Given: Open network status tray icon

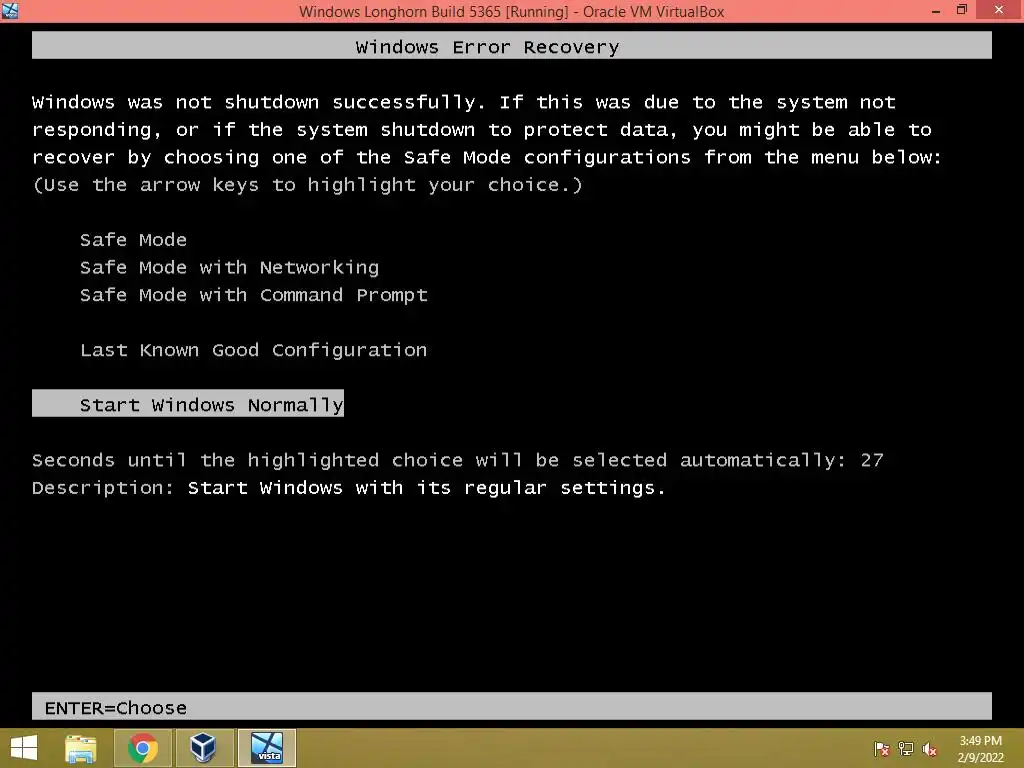Looking at the screenshot, I should click(x=906, y=749).
